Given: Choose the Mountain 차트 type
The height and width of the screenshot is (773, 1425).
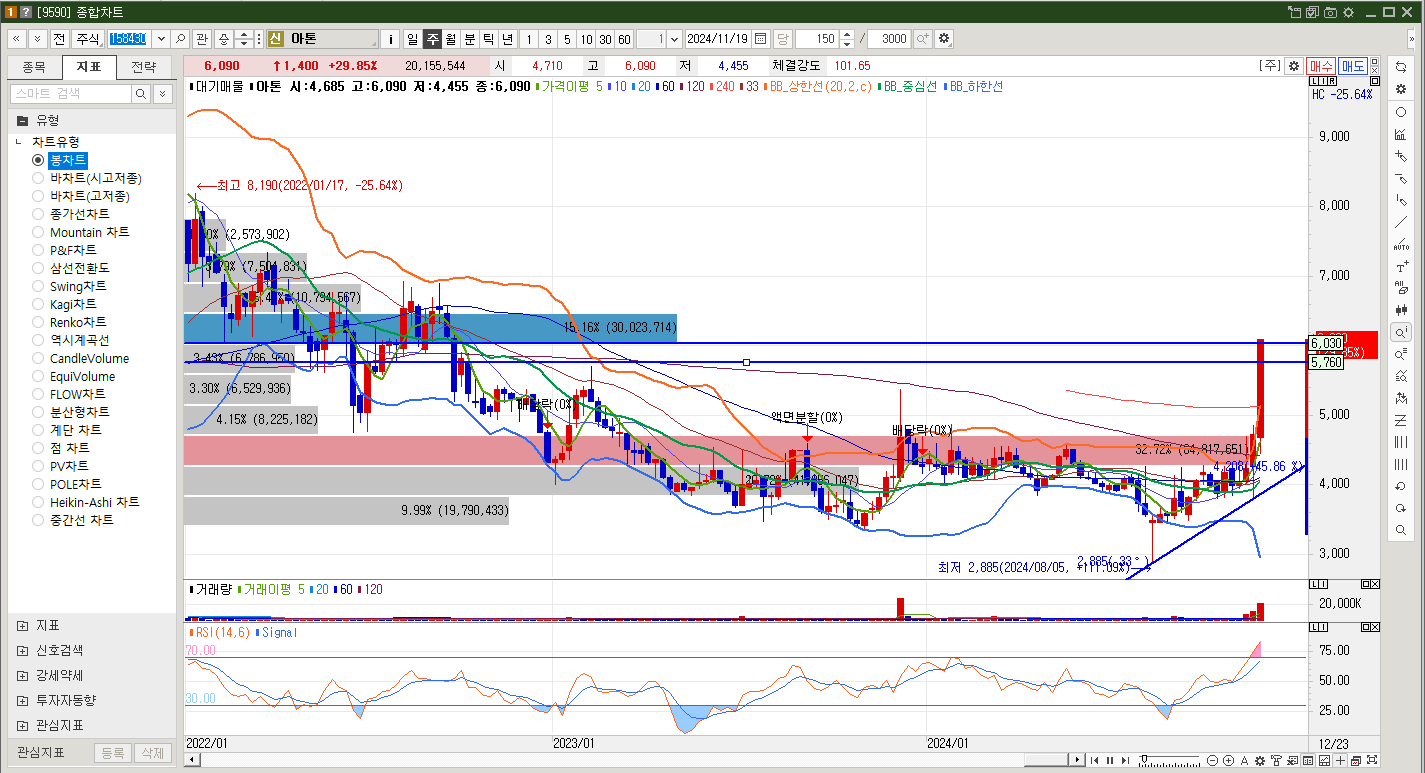Looking at the screenshot, I should click(38, 232).
